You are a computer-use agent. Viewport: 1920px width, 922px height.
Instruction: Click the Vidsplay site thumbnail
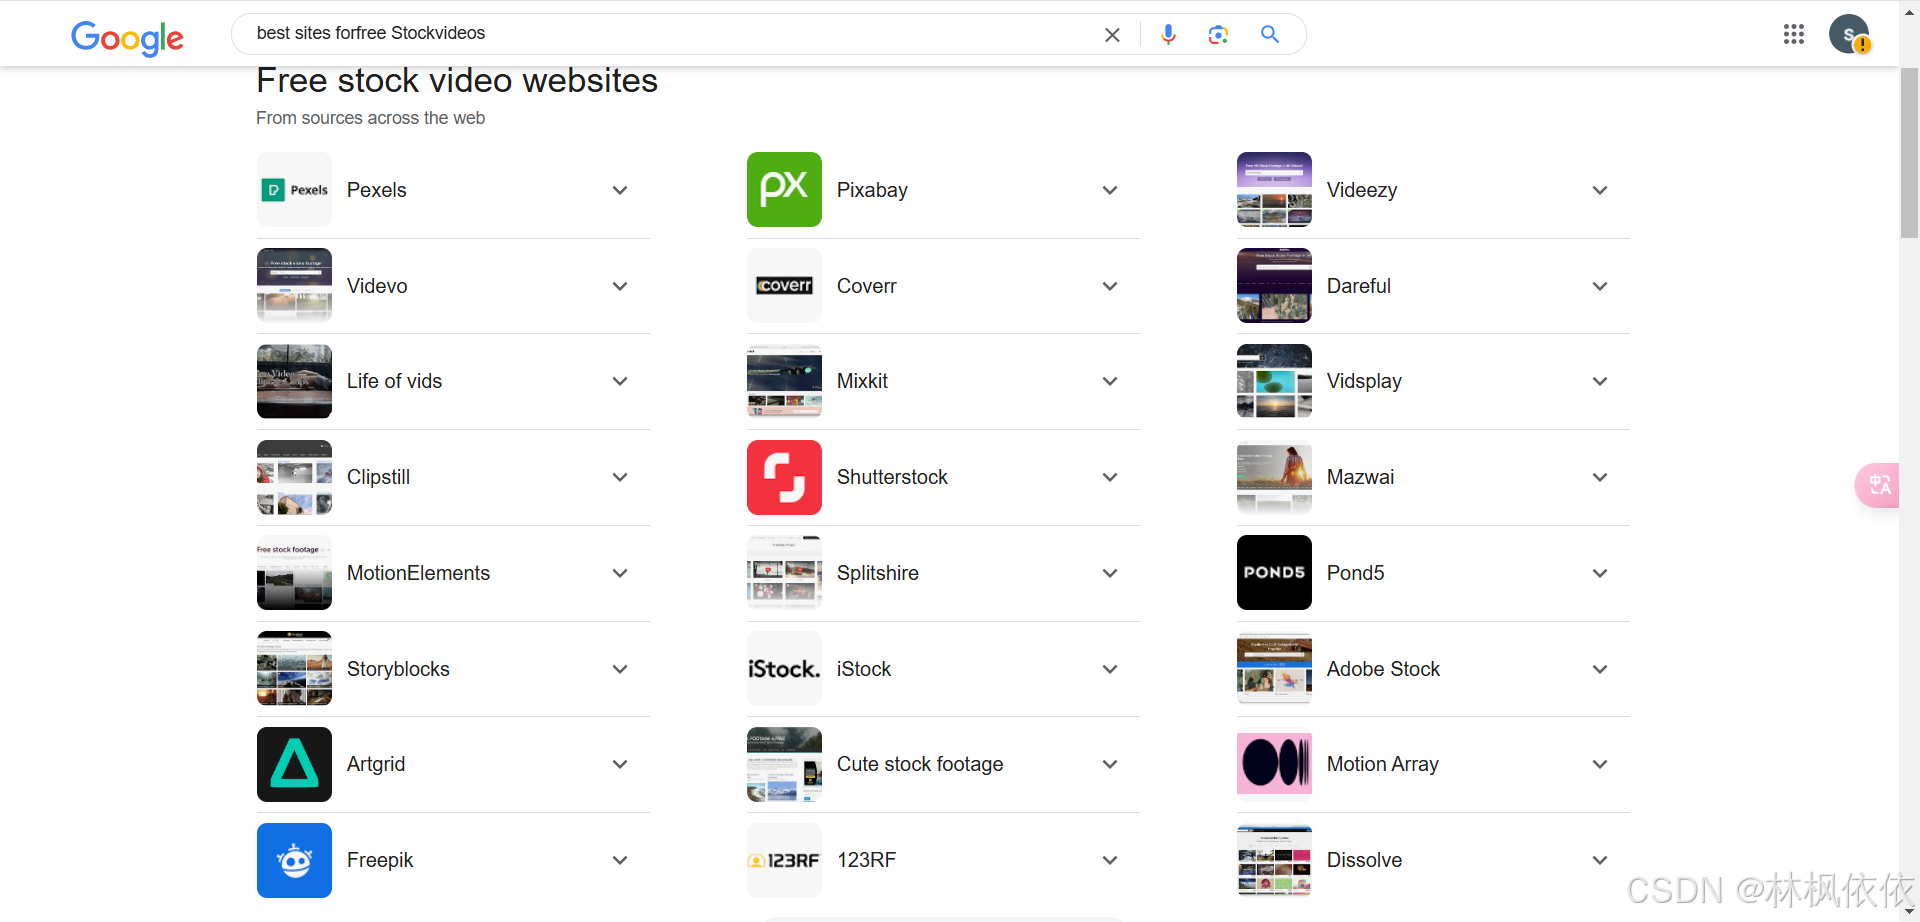click(1274, 381)
